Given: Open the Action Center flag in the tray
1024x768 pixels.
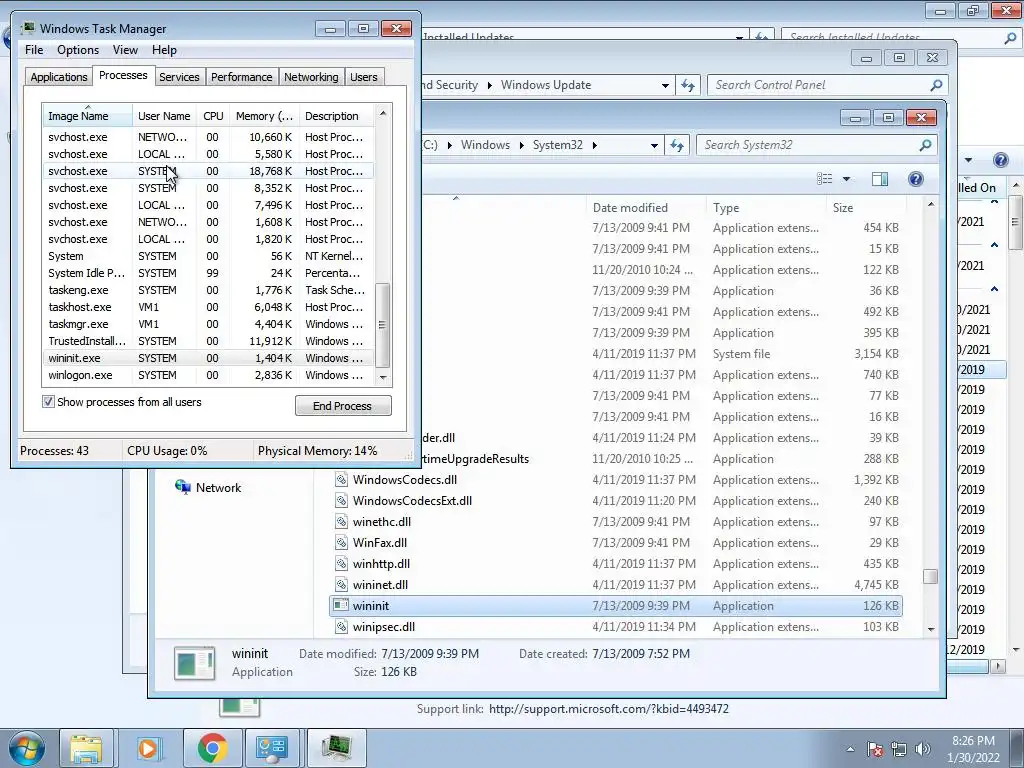Looking at the screenshot, I should [x=874, y=749].
